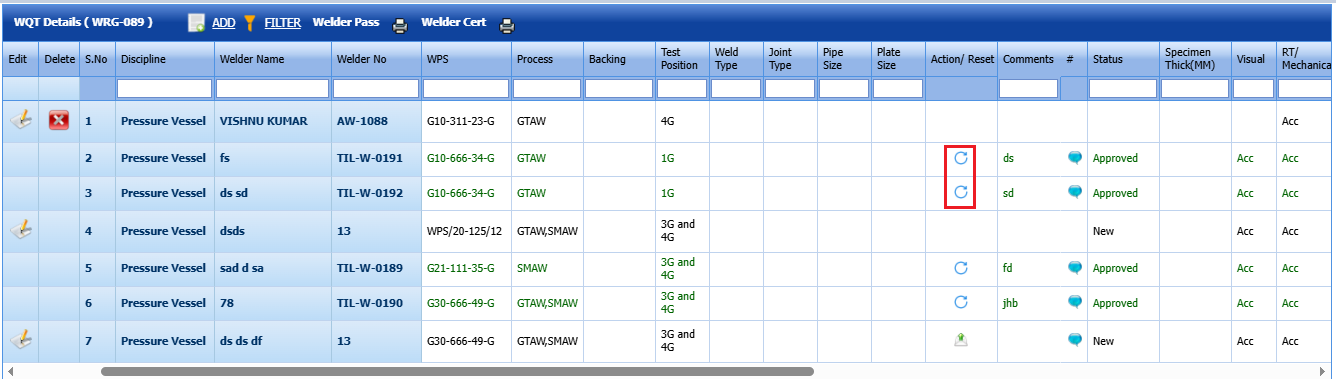Click the Welder Cert label
The image size is (1336, 379).
pos(454,22)
